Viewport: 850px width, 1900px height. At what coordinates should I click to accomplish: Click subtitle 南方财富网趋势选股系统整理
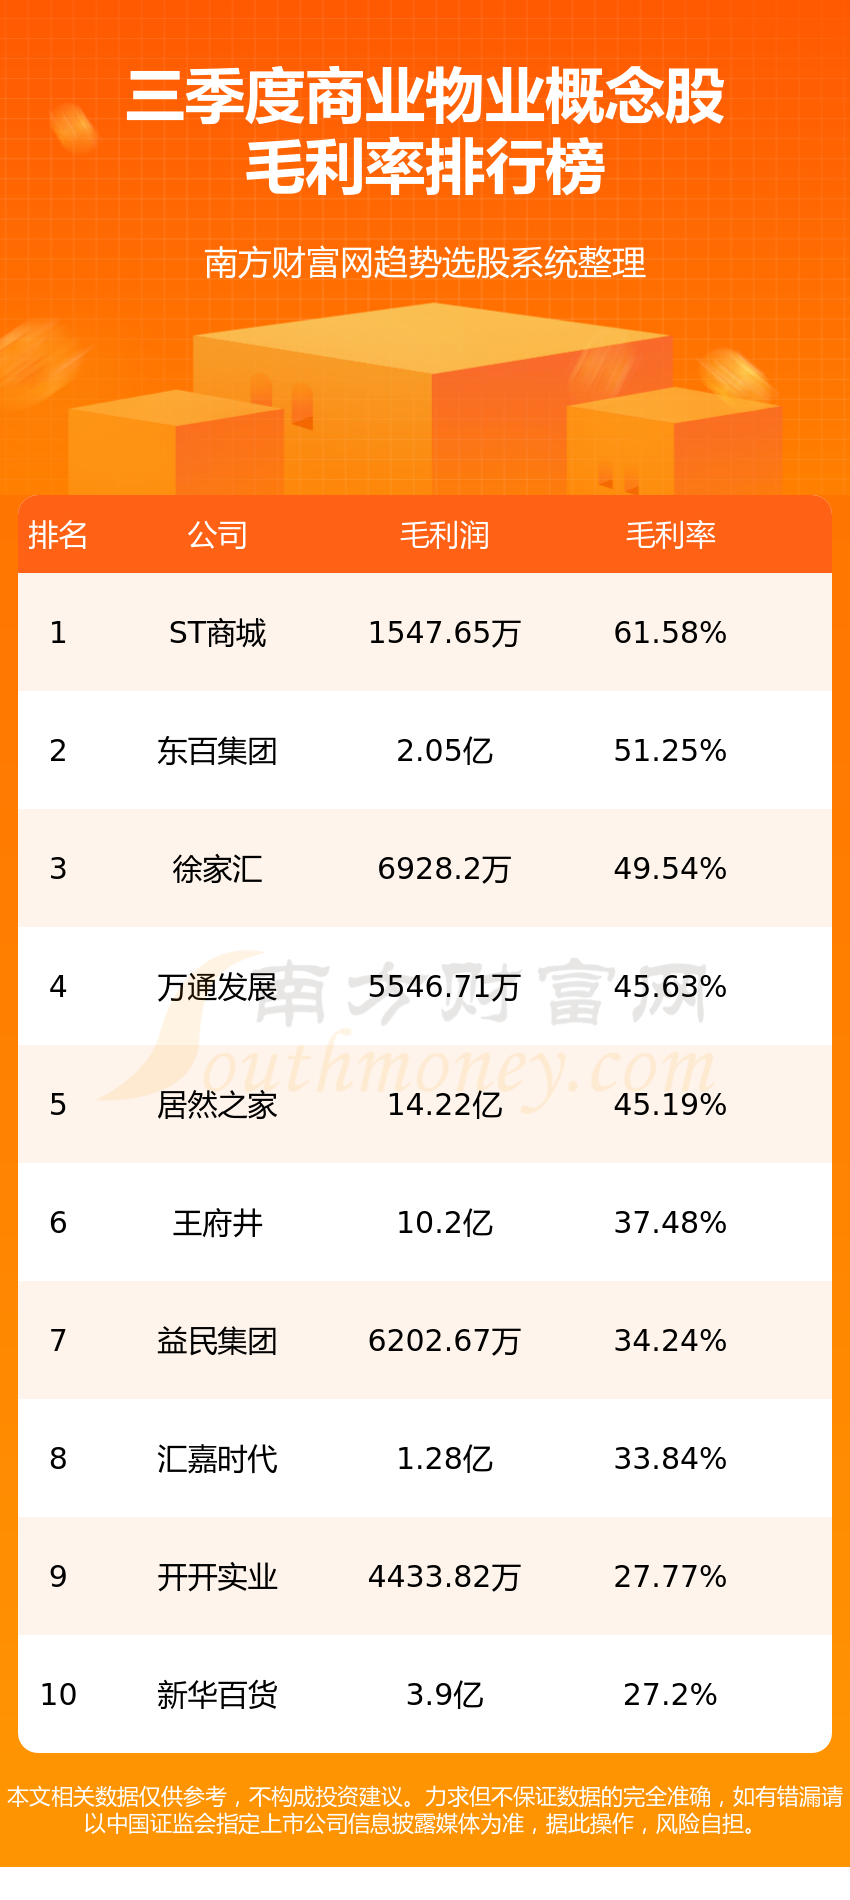[x=425, y=263]
